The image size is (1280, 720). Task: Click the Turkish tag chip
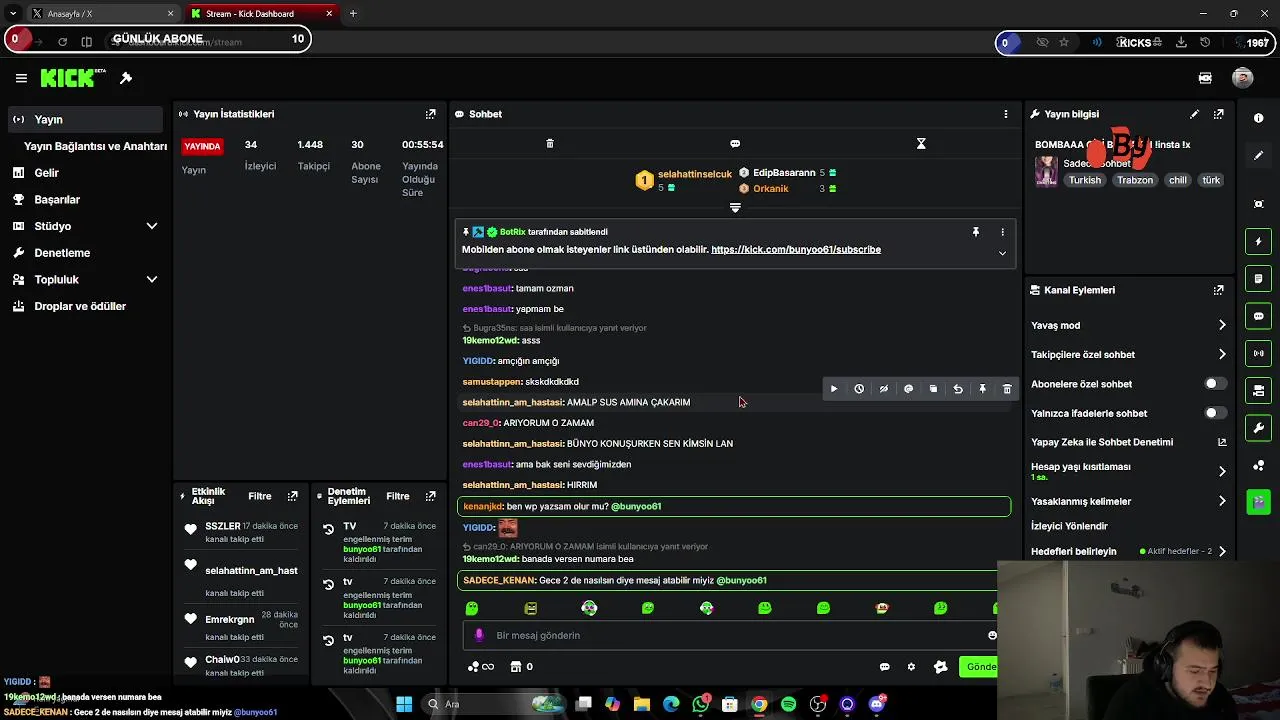point(1084,180)
